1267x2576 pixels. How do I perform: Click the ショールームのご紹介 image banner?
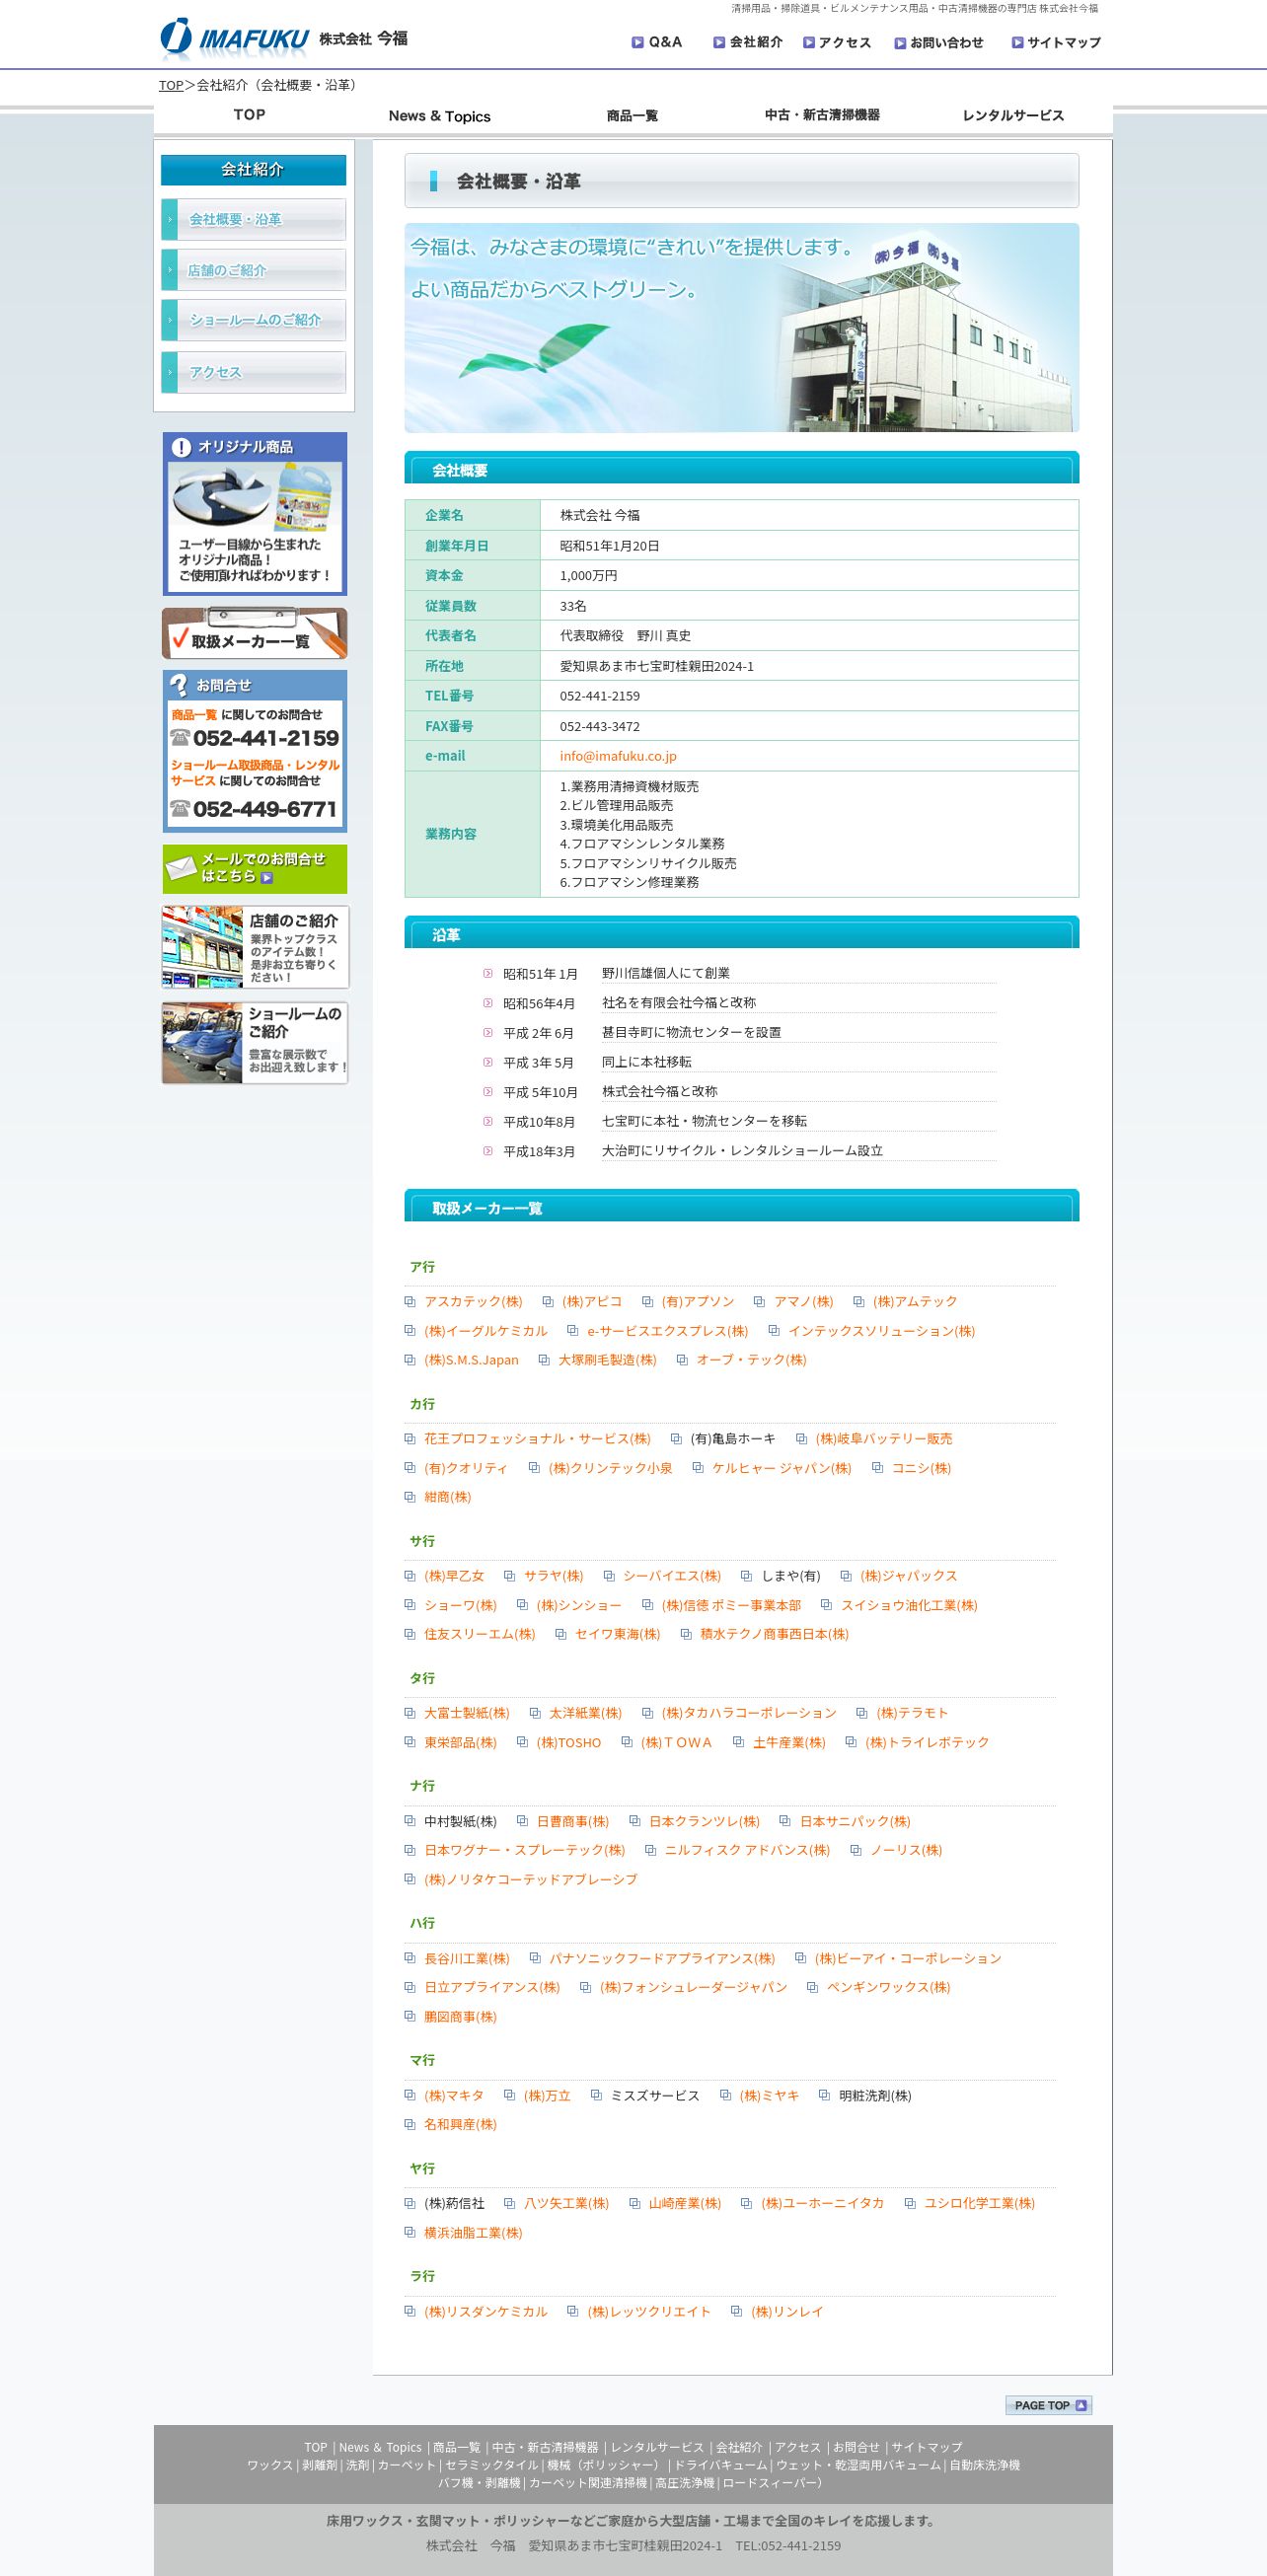(x=255, y=1043)
